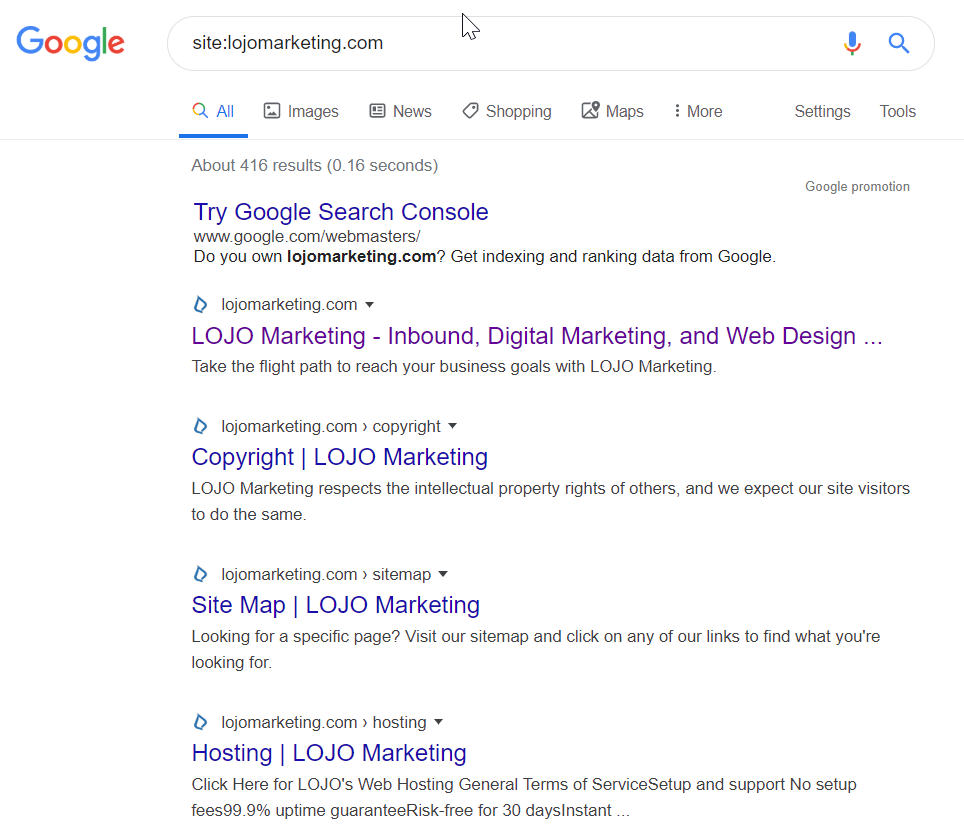
Task: Click the favicon beside the hosting result
Action: pos(200,722)
